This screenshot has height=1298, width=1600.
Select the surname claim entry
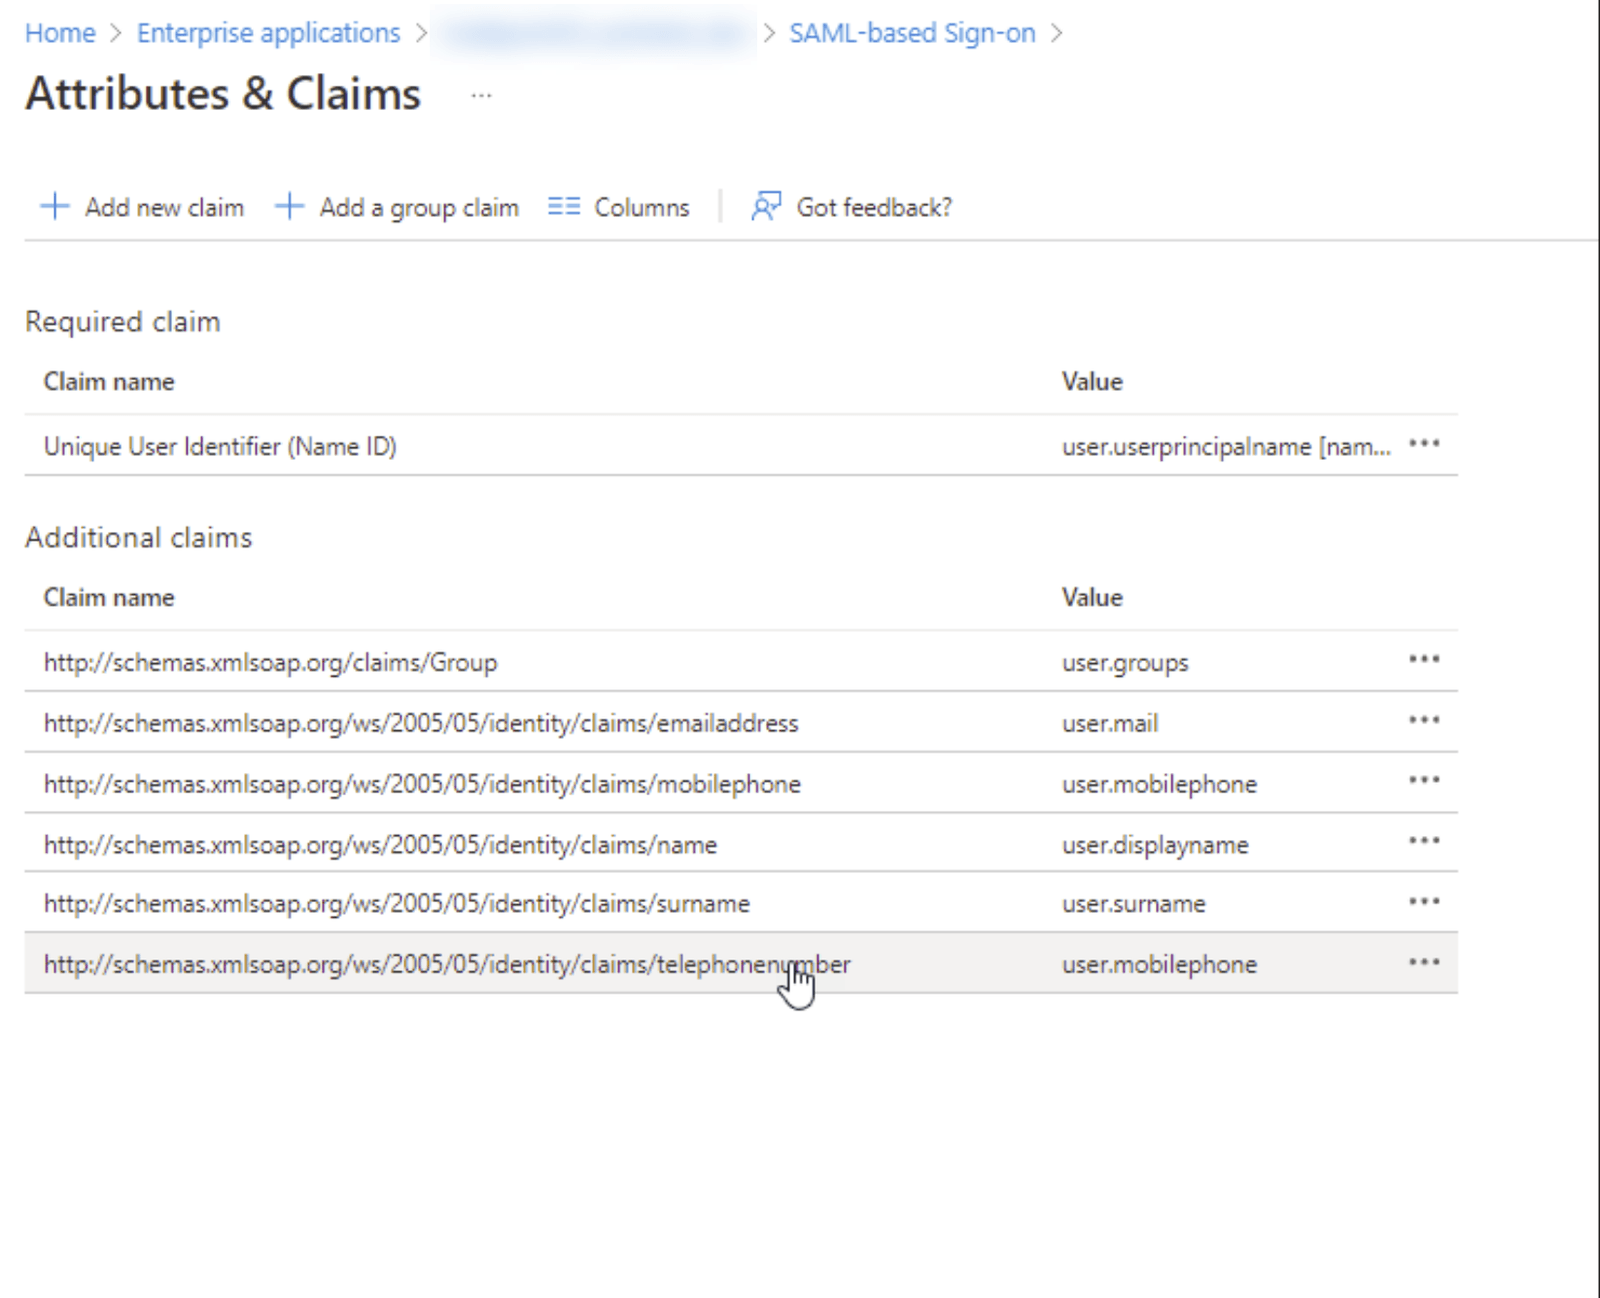point(396,903)
